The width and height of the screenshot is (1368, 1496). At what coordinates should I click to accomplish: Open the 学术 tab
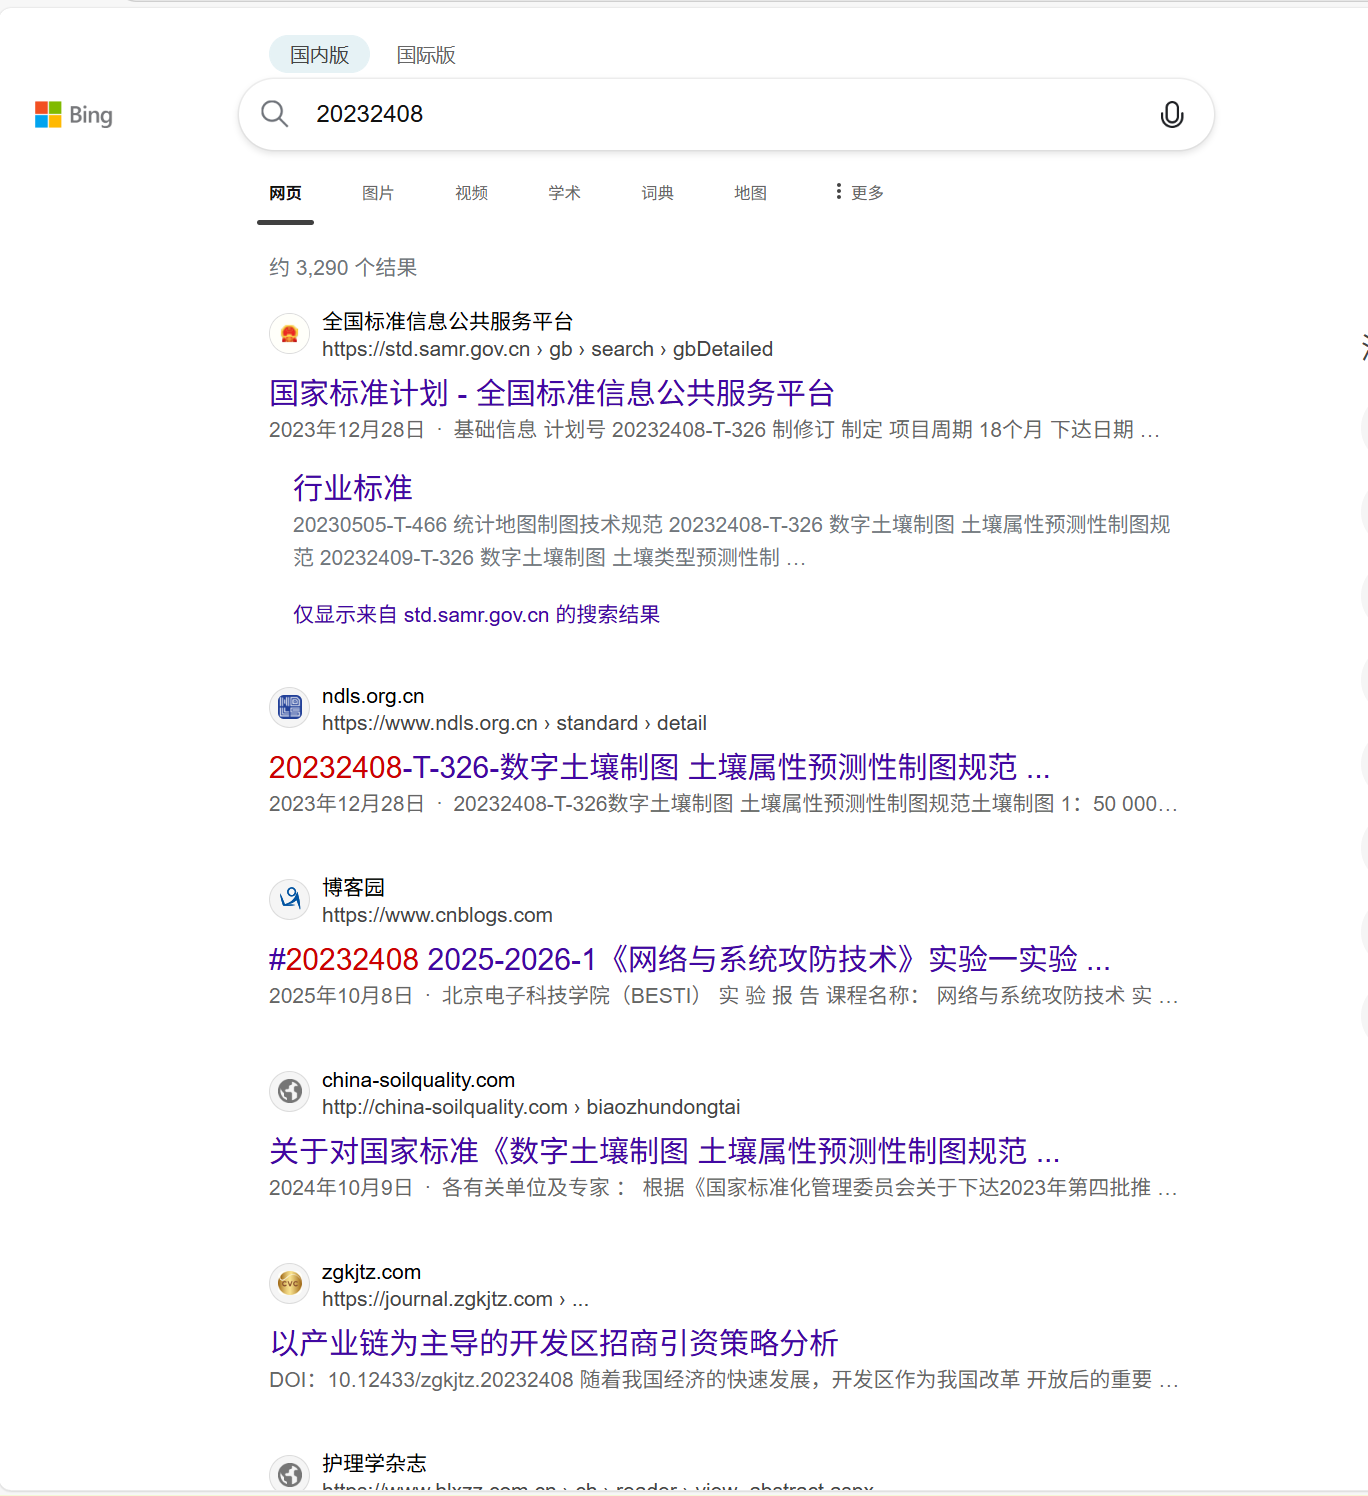(x=564, y=193)
